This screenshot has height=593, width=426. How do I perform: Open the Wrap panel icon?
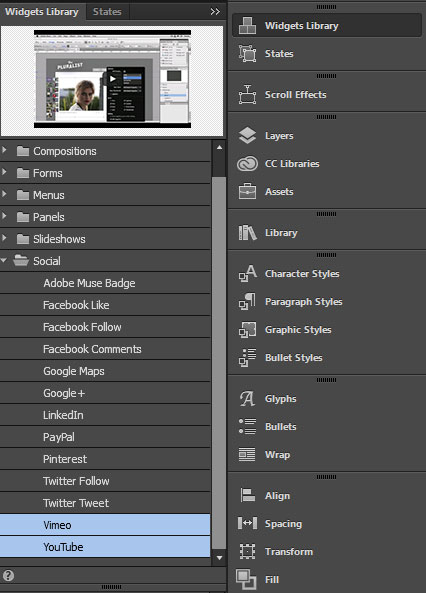pos(247,455)
